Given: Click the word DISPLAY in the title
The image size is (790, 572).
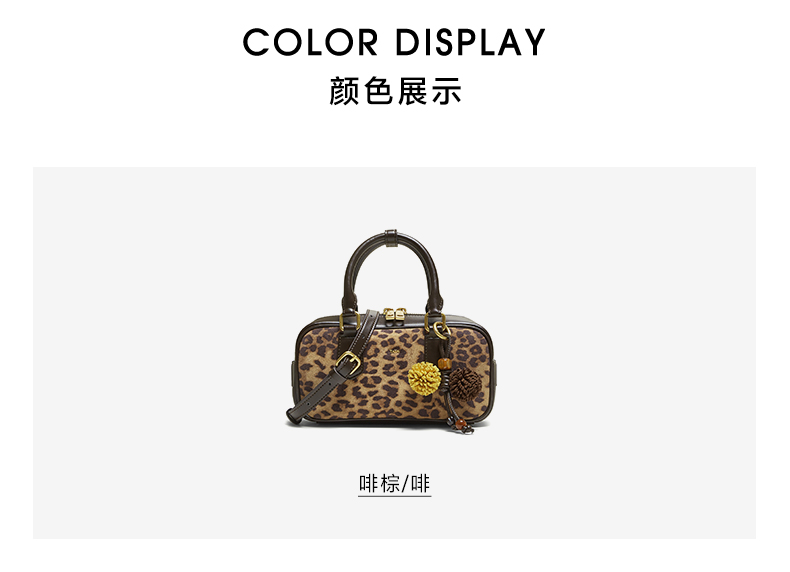Looking at the screenshot, I should [470, 42].
